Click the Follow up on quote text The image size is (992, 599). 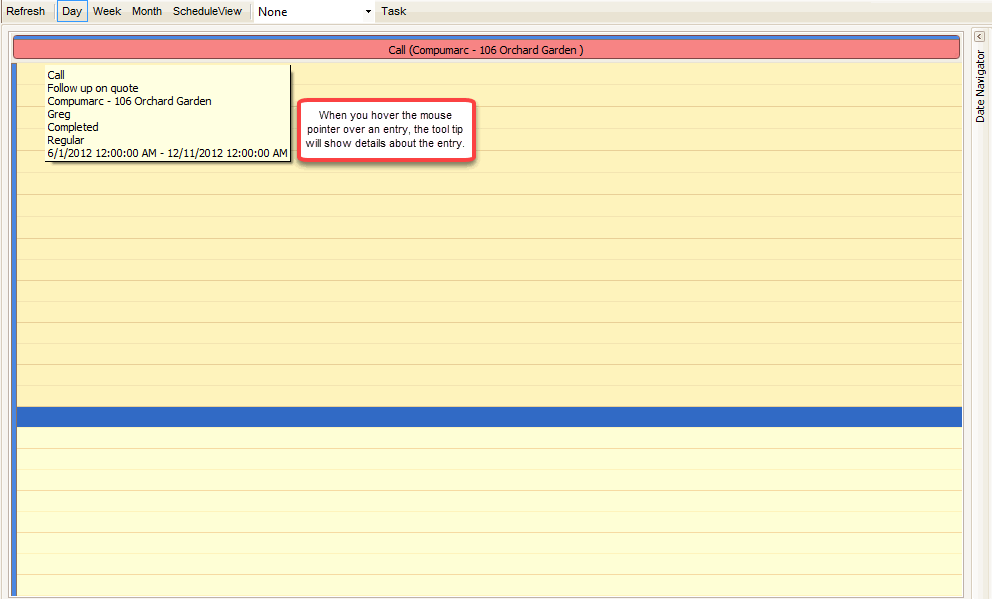click(93, 88)
